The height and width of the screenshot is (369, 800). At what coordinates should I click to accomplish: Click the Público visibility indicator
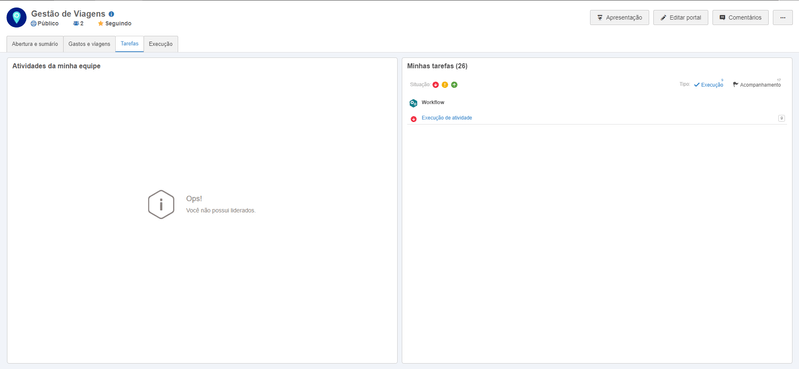click(45, 23)
